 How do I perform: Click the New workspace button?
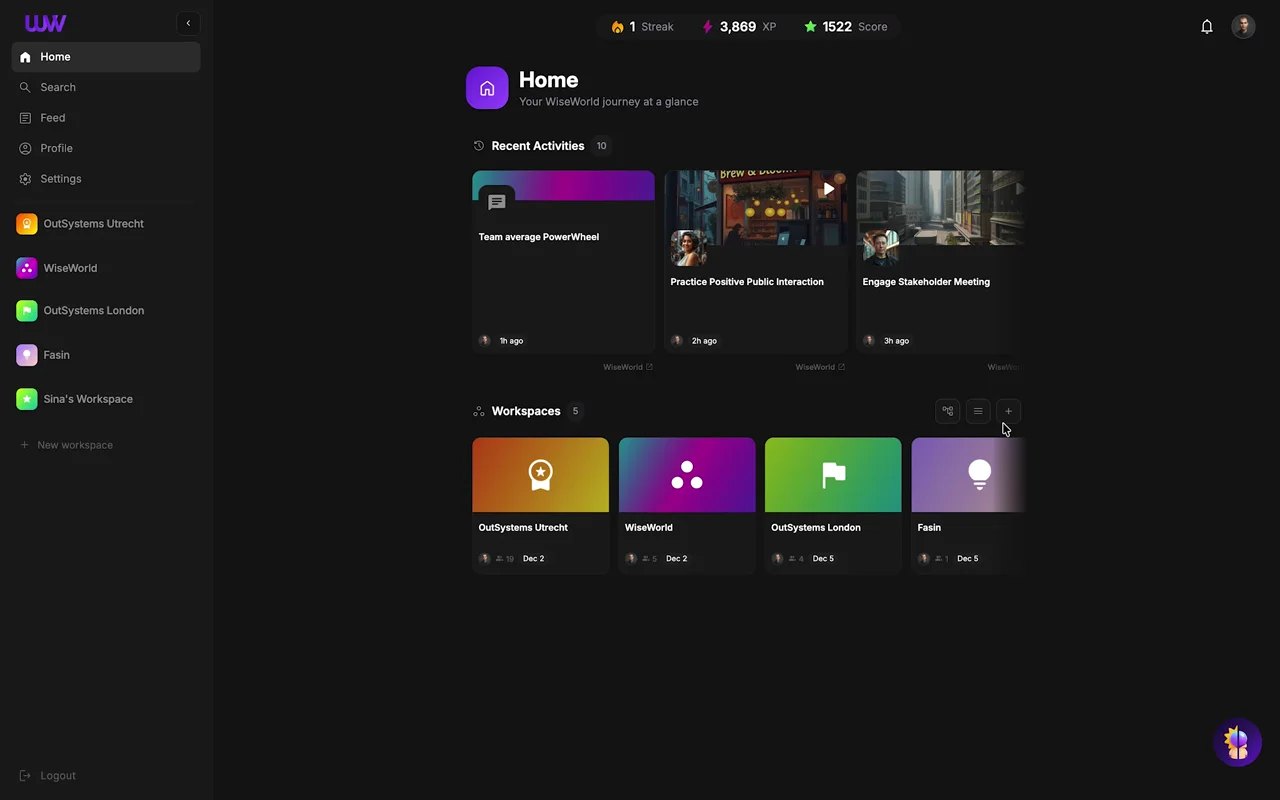click(66, 444)
